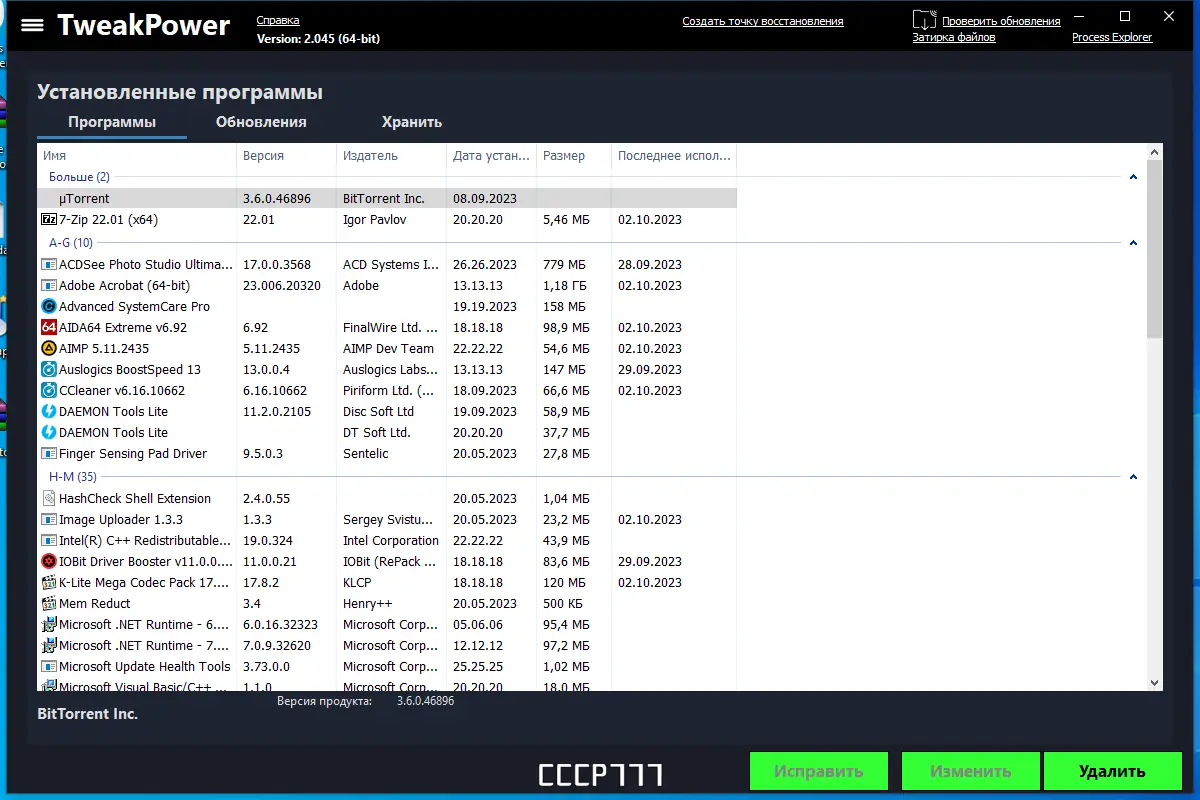Click the Auslogics BoostSpeed 13 icon
The height and width of the screenshot is (800, 1200).
pos(49,370)
